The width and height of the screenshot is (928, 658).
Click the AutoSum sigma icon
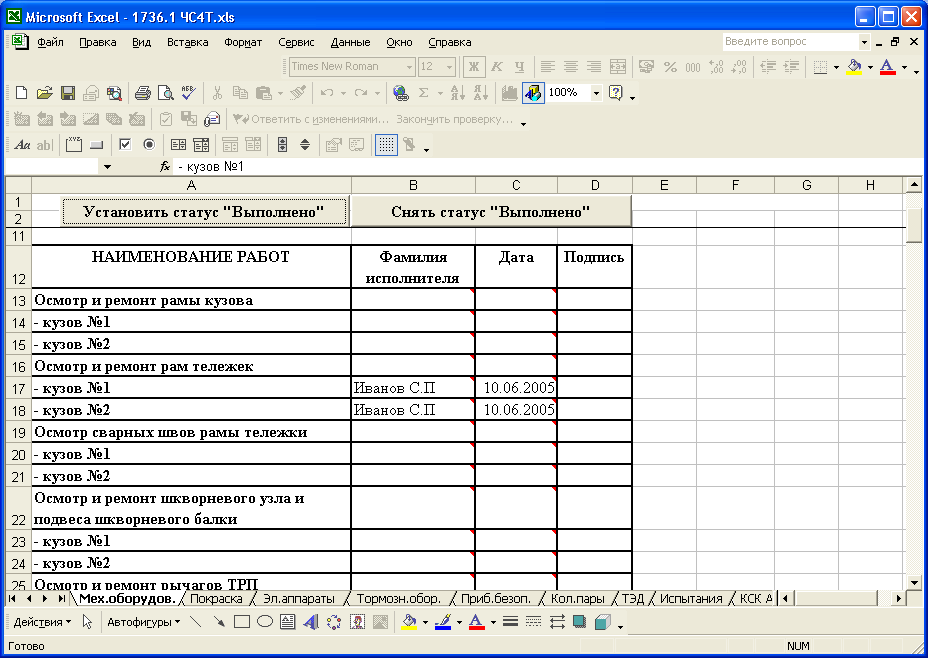423,93
